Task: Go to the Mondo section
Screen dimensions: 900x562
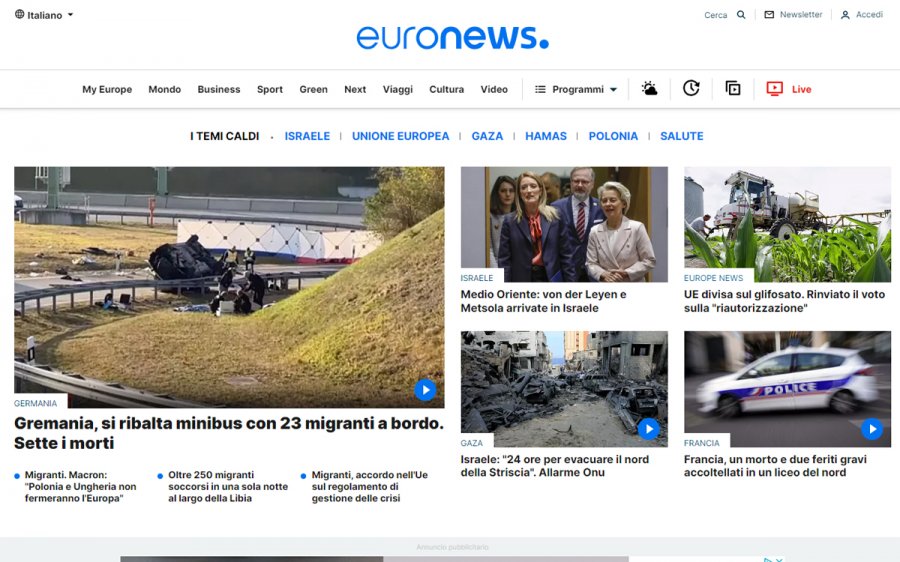Action: point(165,90)
